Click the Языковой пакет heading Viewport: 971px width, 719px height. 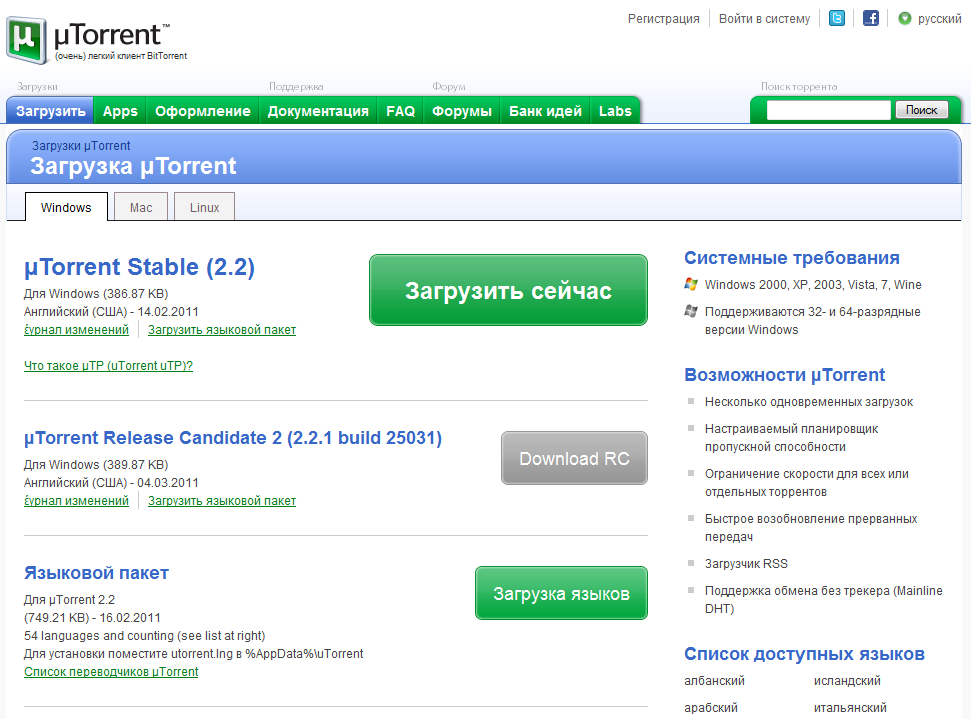click(96, 573)
